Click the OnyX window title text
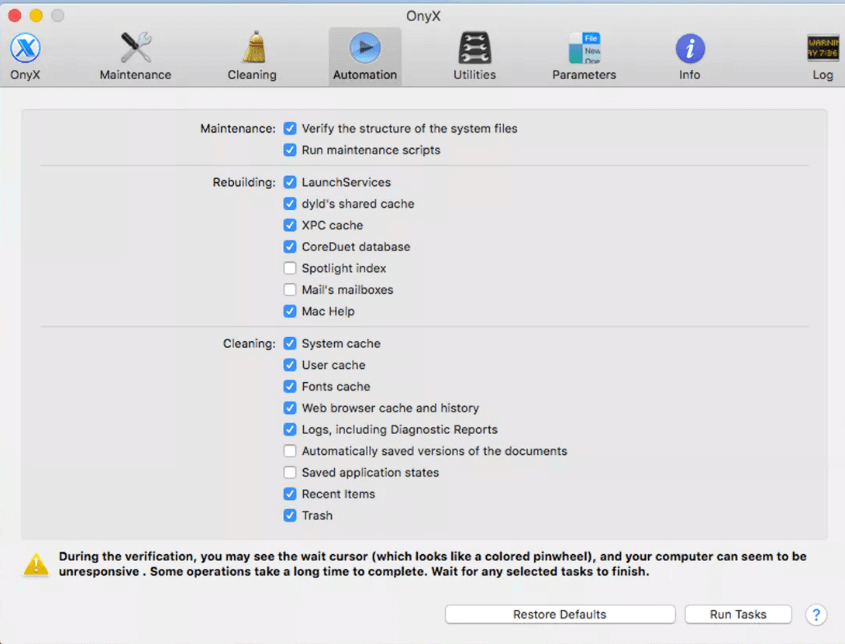Viewport: 845px width, 644px height. (423, 16)
